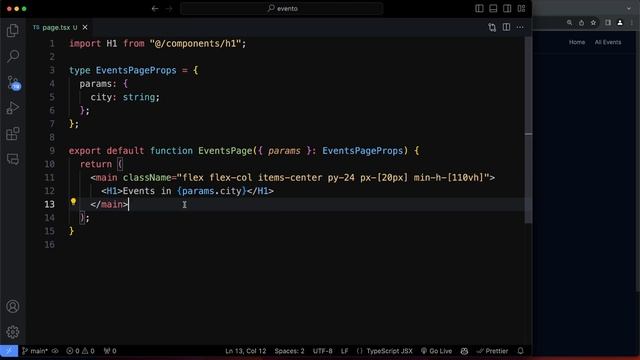Open the Run and Debug view

click(x=13, y=108)
